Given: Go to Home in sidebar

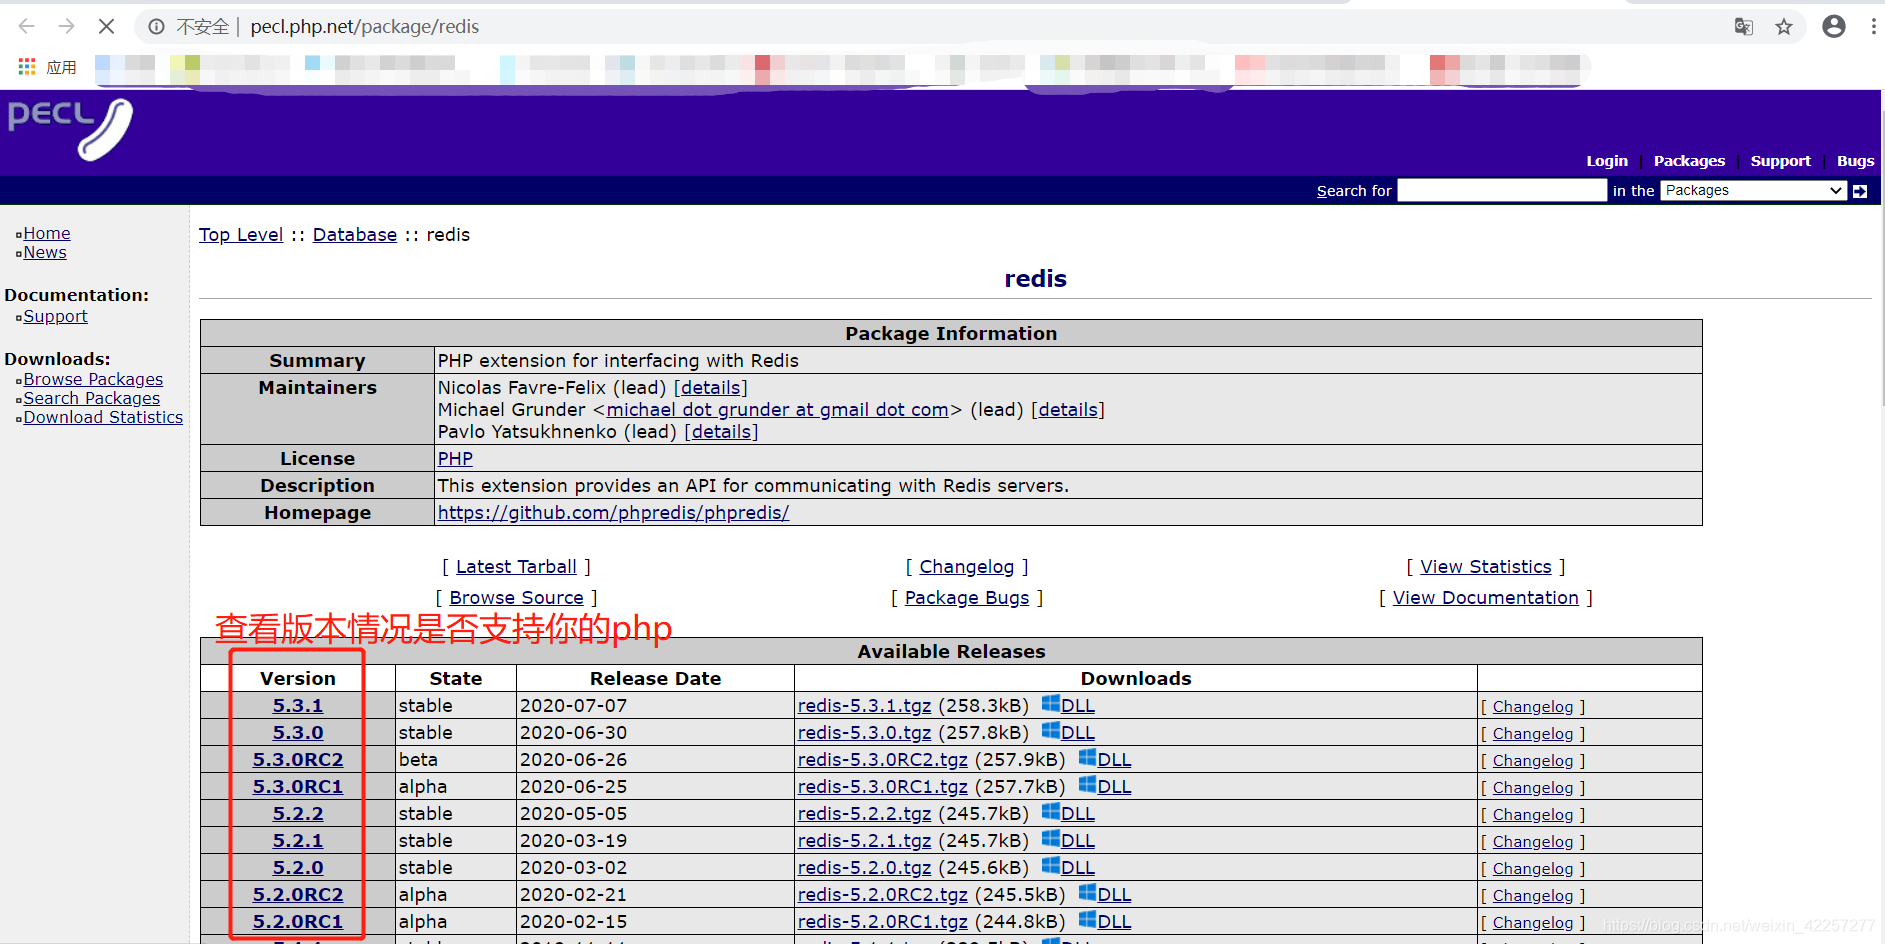Looking at the screenshot, I should pyautogui.click(x=47, y=233).
